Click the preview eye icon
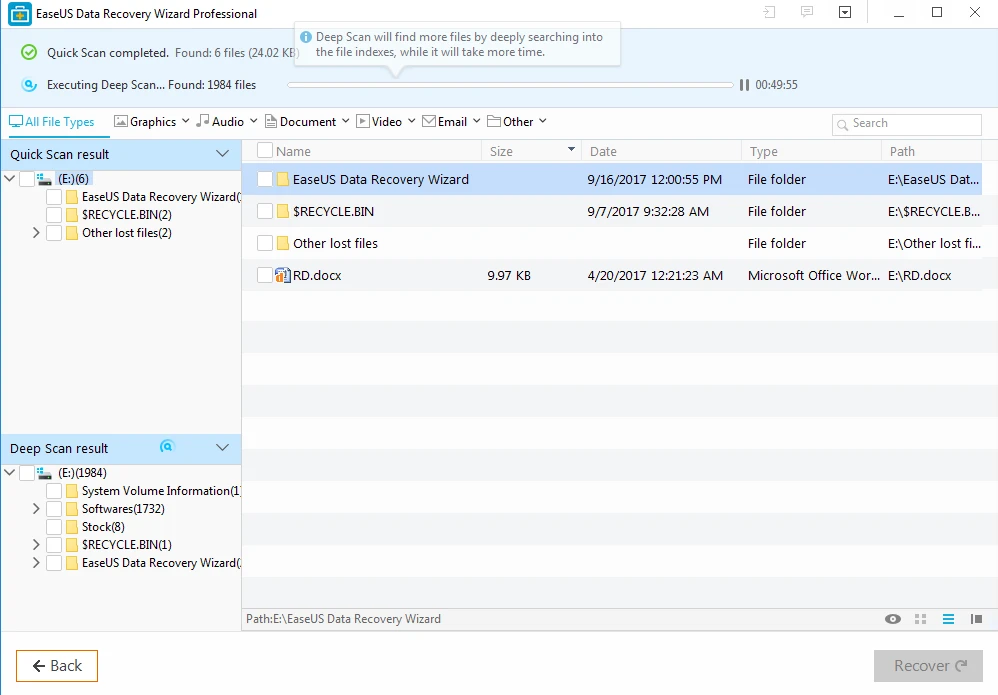 pos(893,619)
